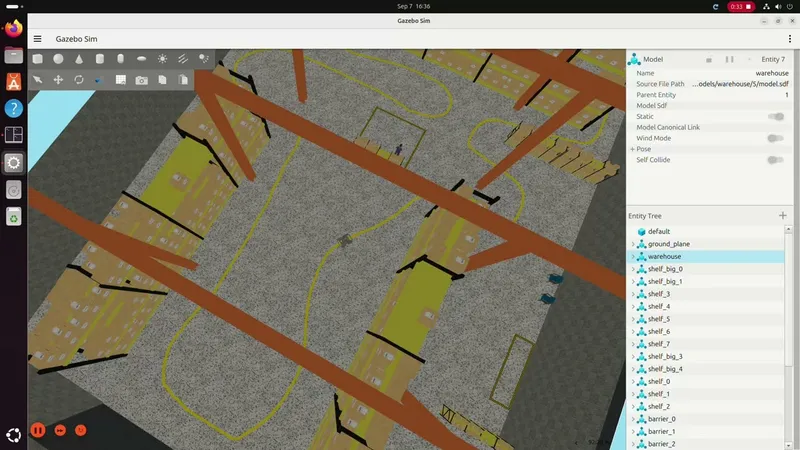Add a spot light
The width and height of the screenshot is (800, 450).
coord(204,59)
